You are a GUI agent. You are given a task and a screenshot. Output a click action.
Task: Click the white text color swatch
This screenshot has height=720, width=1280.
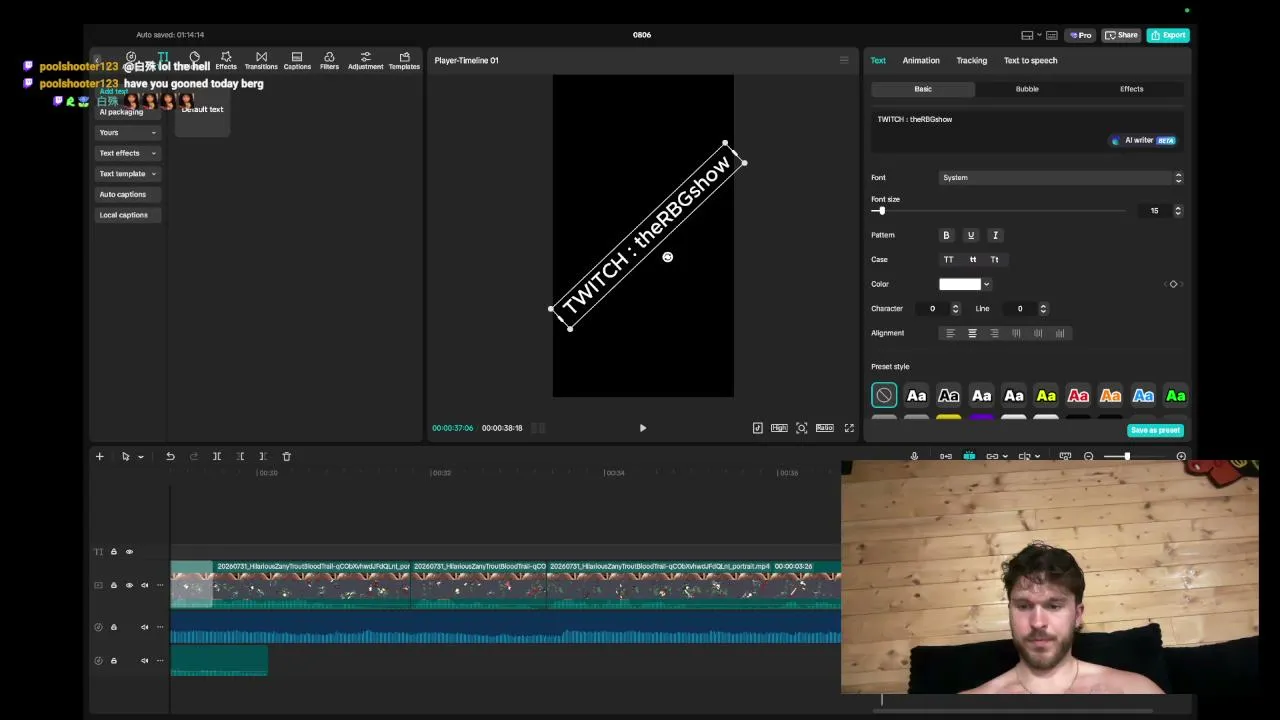click(x=959, y=284)
